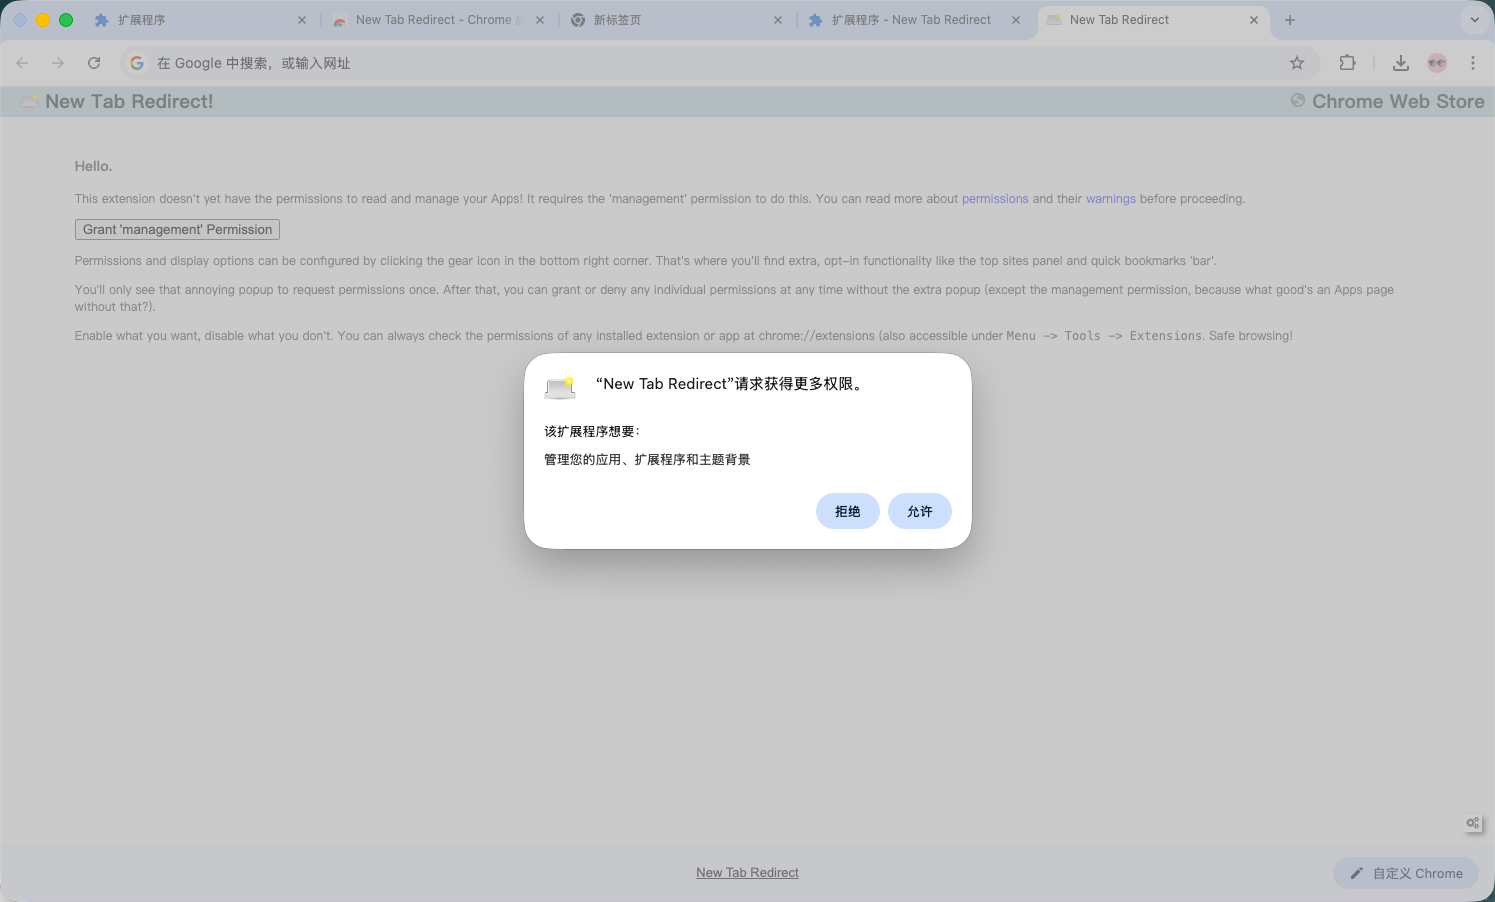Go back with the back arrow
This screenshot has height=902, width=1495.
point(23,63)
